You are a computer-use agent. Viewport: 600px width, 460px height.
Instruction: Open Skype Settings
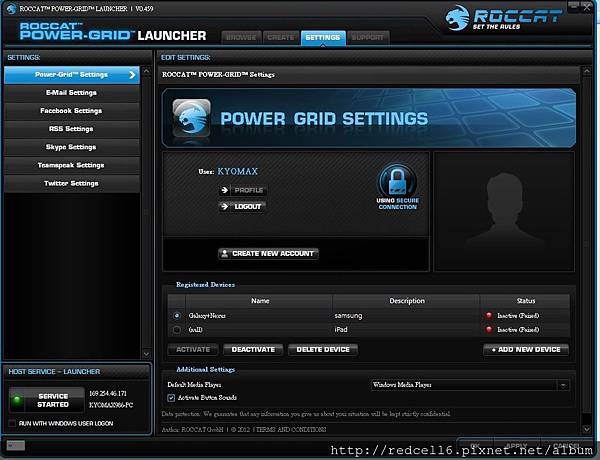point(72,147)
